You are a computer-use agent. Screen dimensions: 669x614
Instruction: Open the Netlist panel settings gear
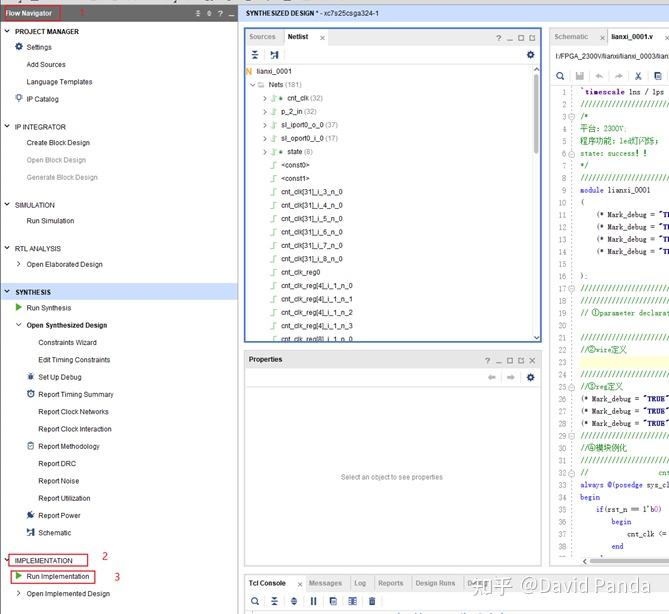tap(531, 55)
